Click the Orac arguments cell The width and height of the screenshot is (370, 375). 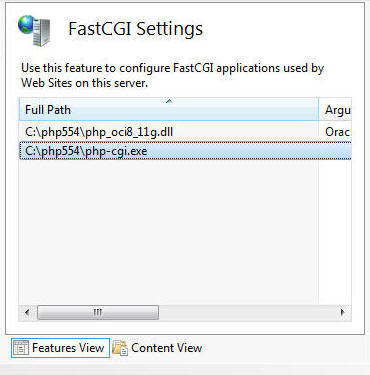(337, 132)
